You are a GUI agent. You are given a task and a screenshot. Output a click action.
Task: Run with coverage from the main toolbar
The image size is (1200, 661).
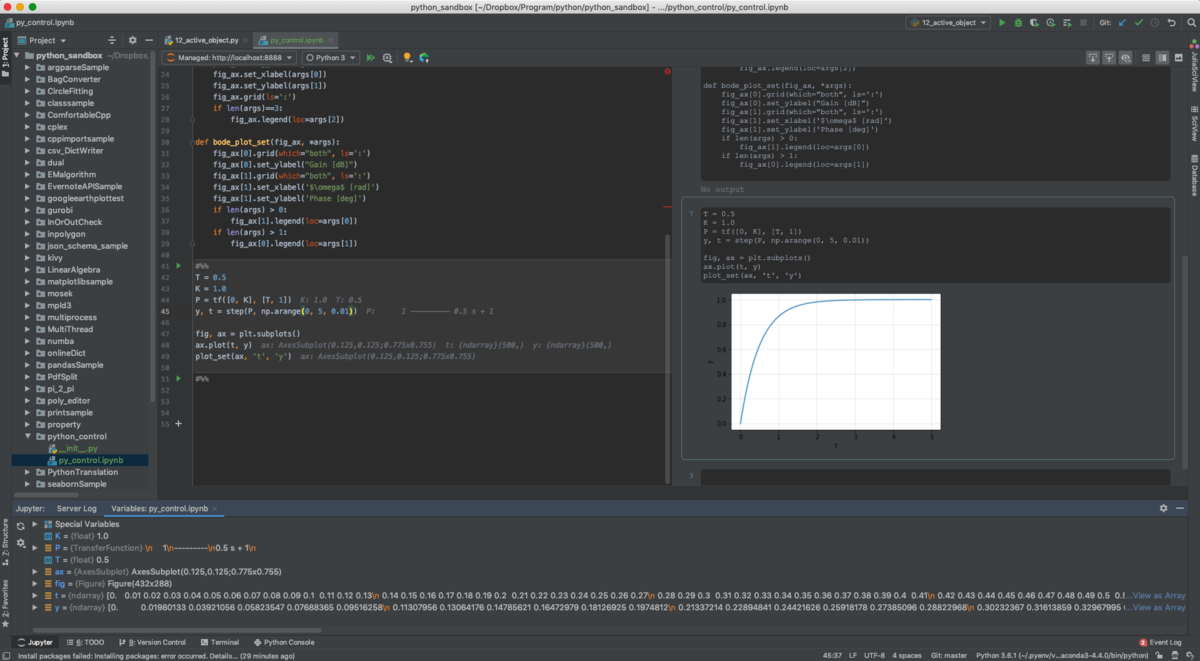coord(1034,22)
